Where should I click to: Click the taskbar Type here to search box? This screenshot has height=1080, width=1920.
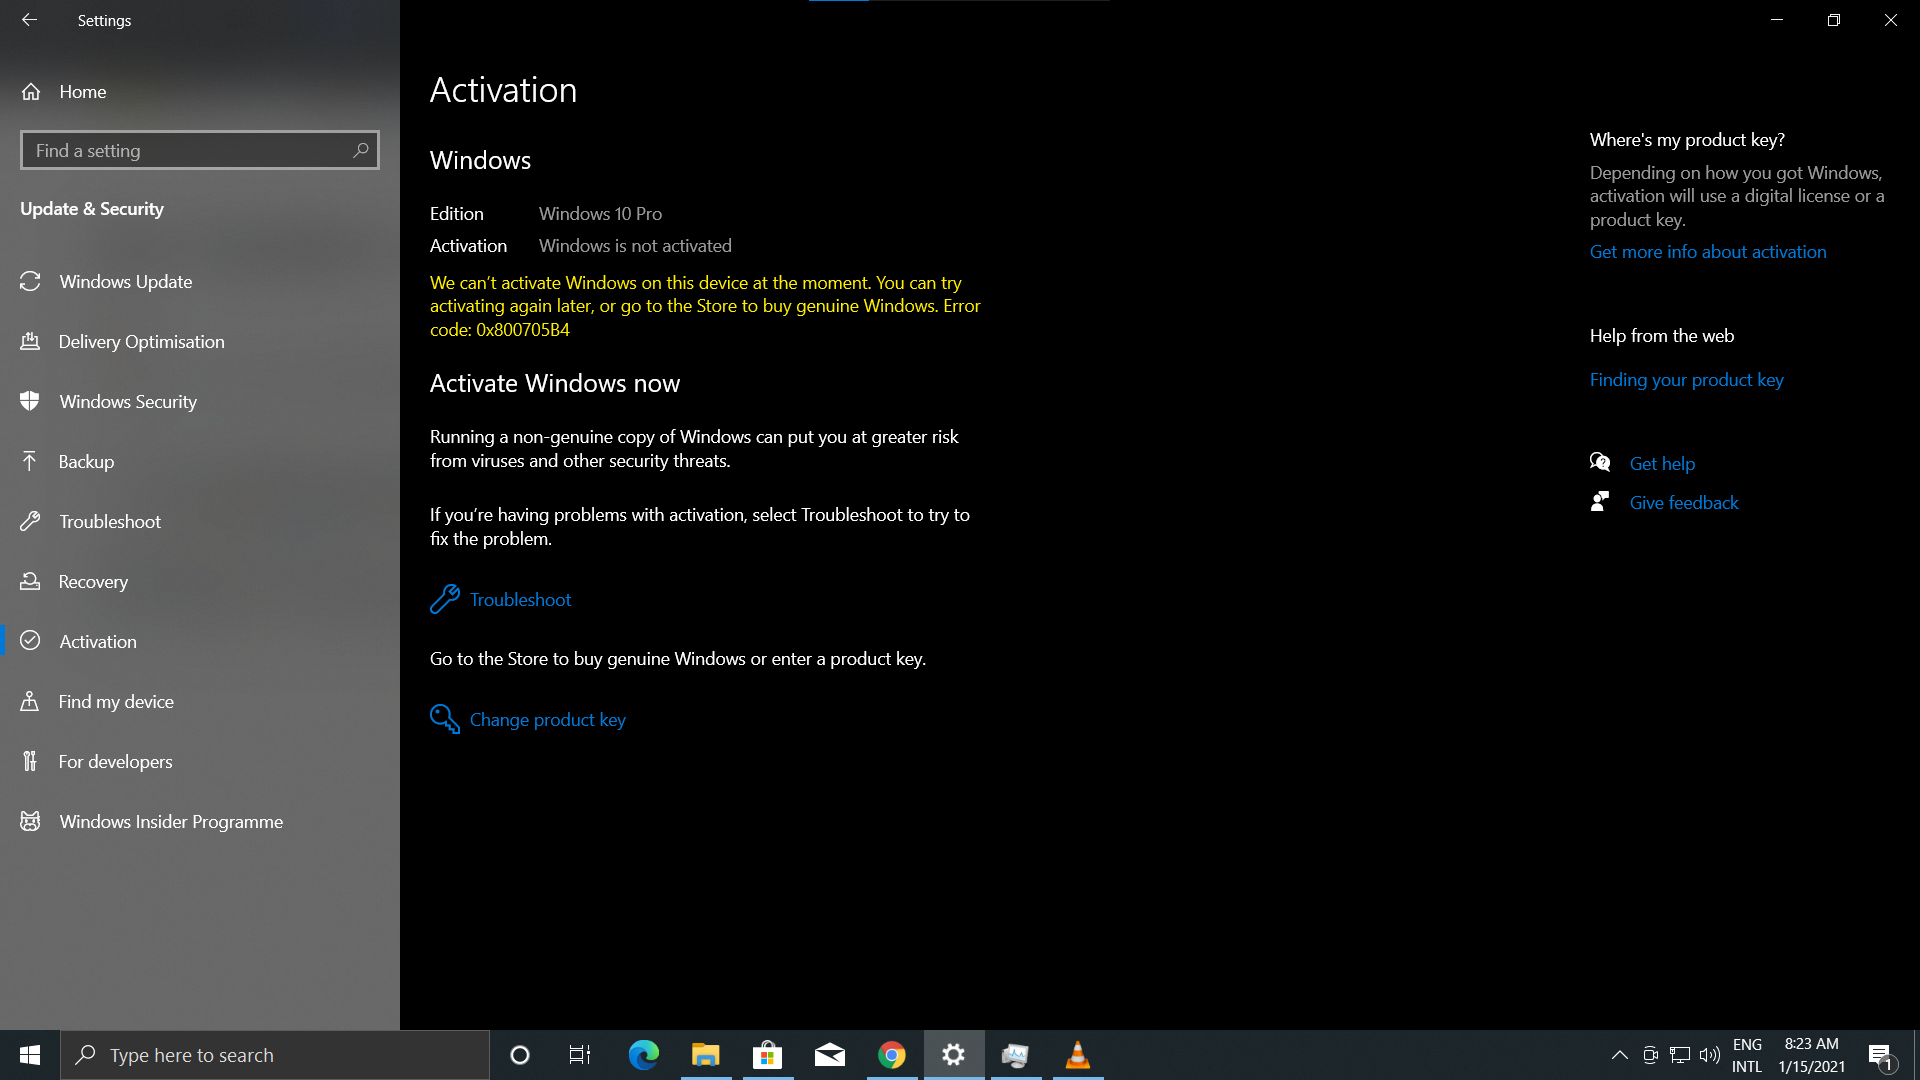[x=275, y=1055]
